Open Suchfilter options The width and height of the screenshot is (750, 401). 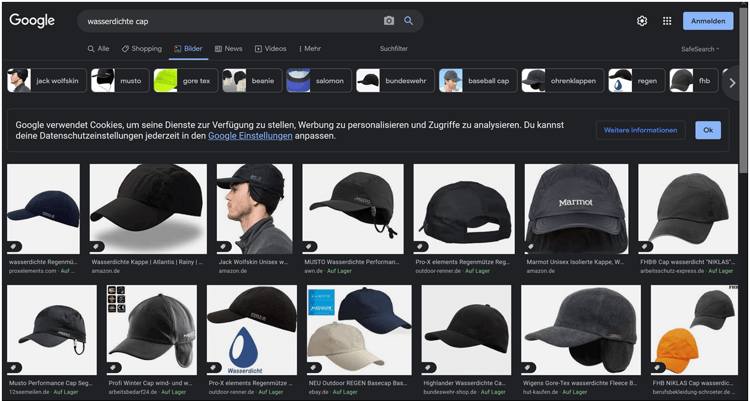pyautogui.click(x=394, y=49)
